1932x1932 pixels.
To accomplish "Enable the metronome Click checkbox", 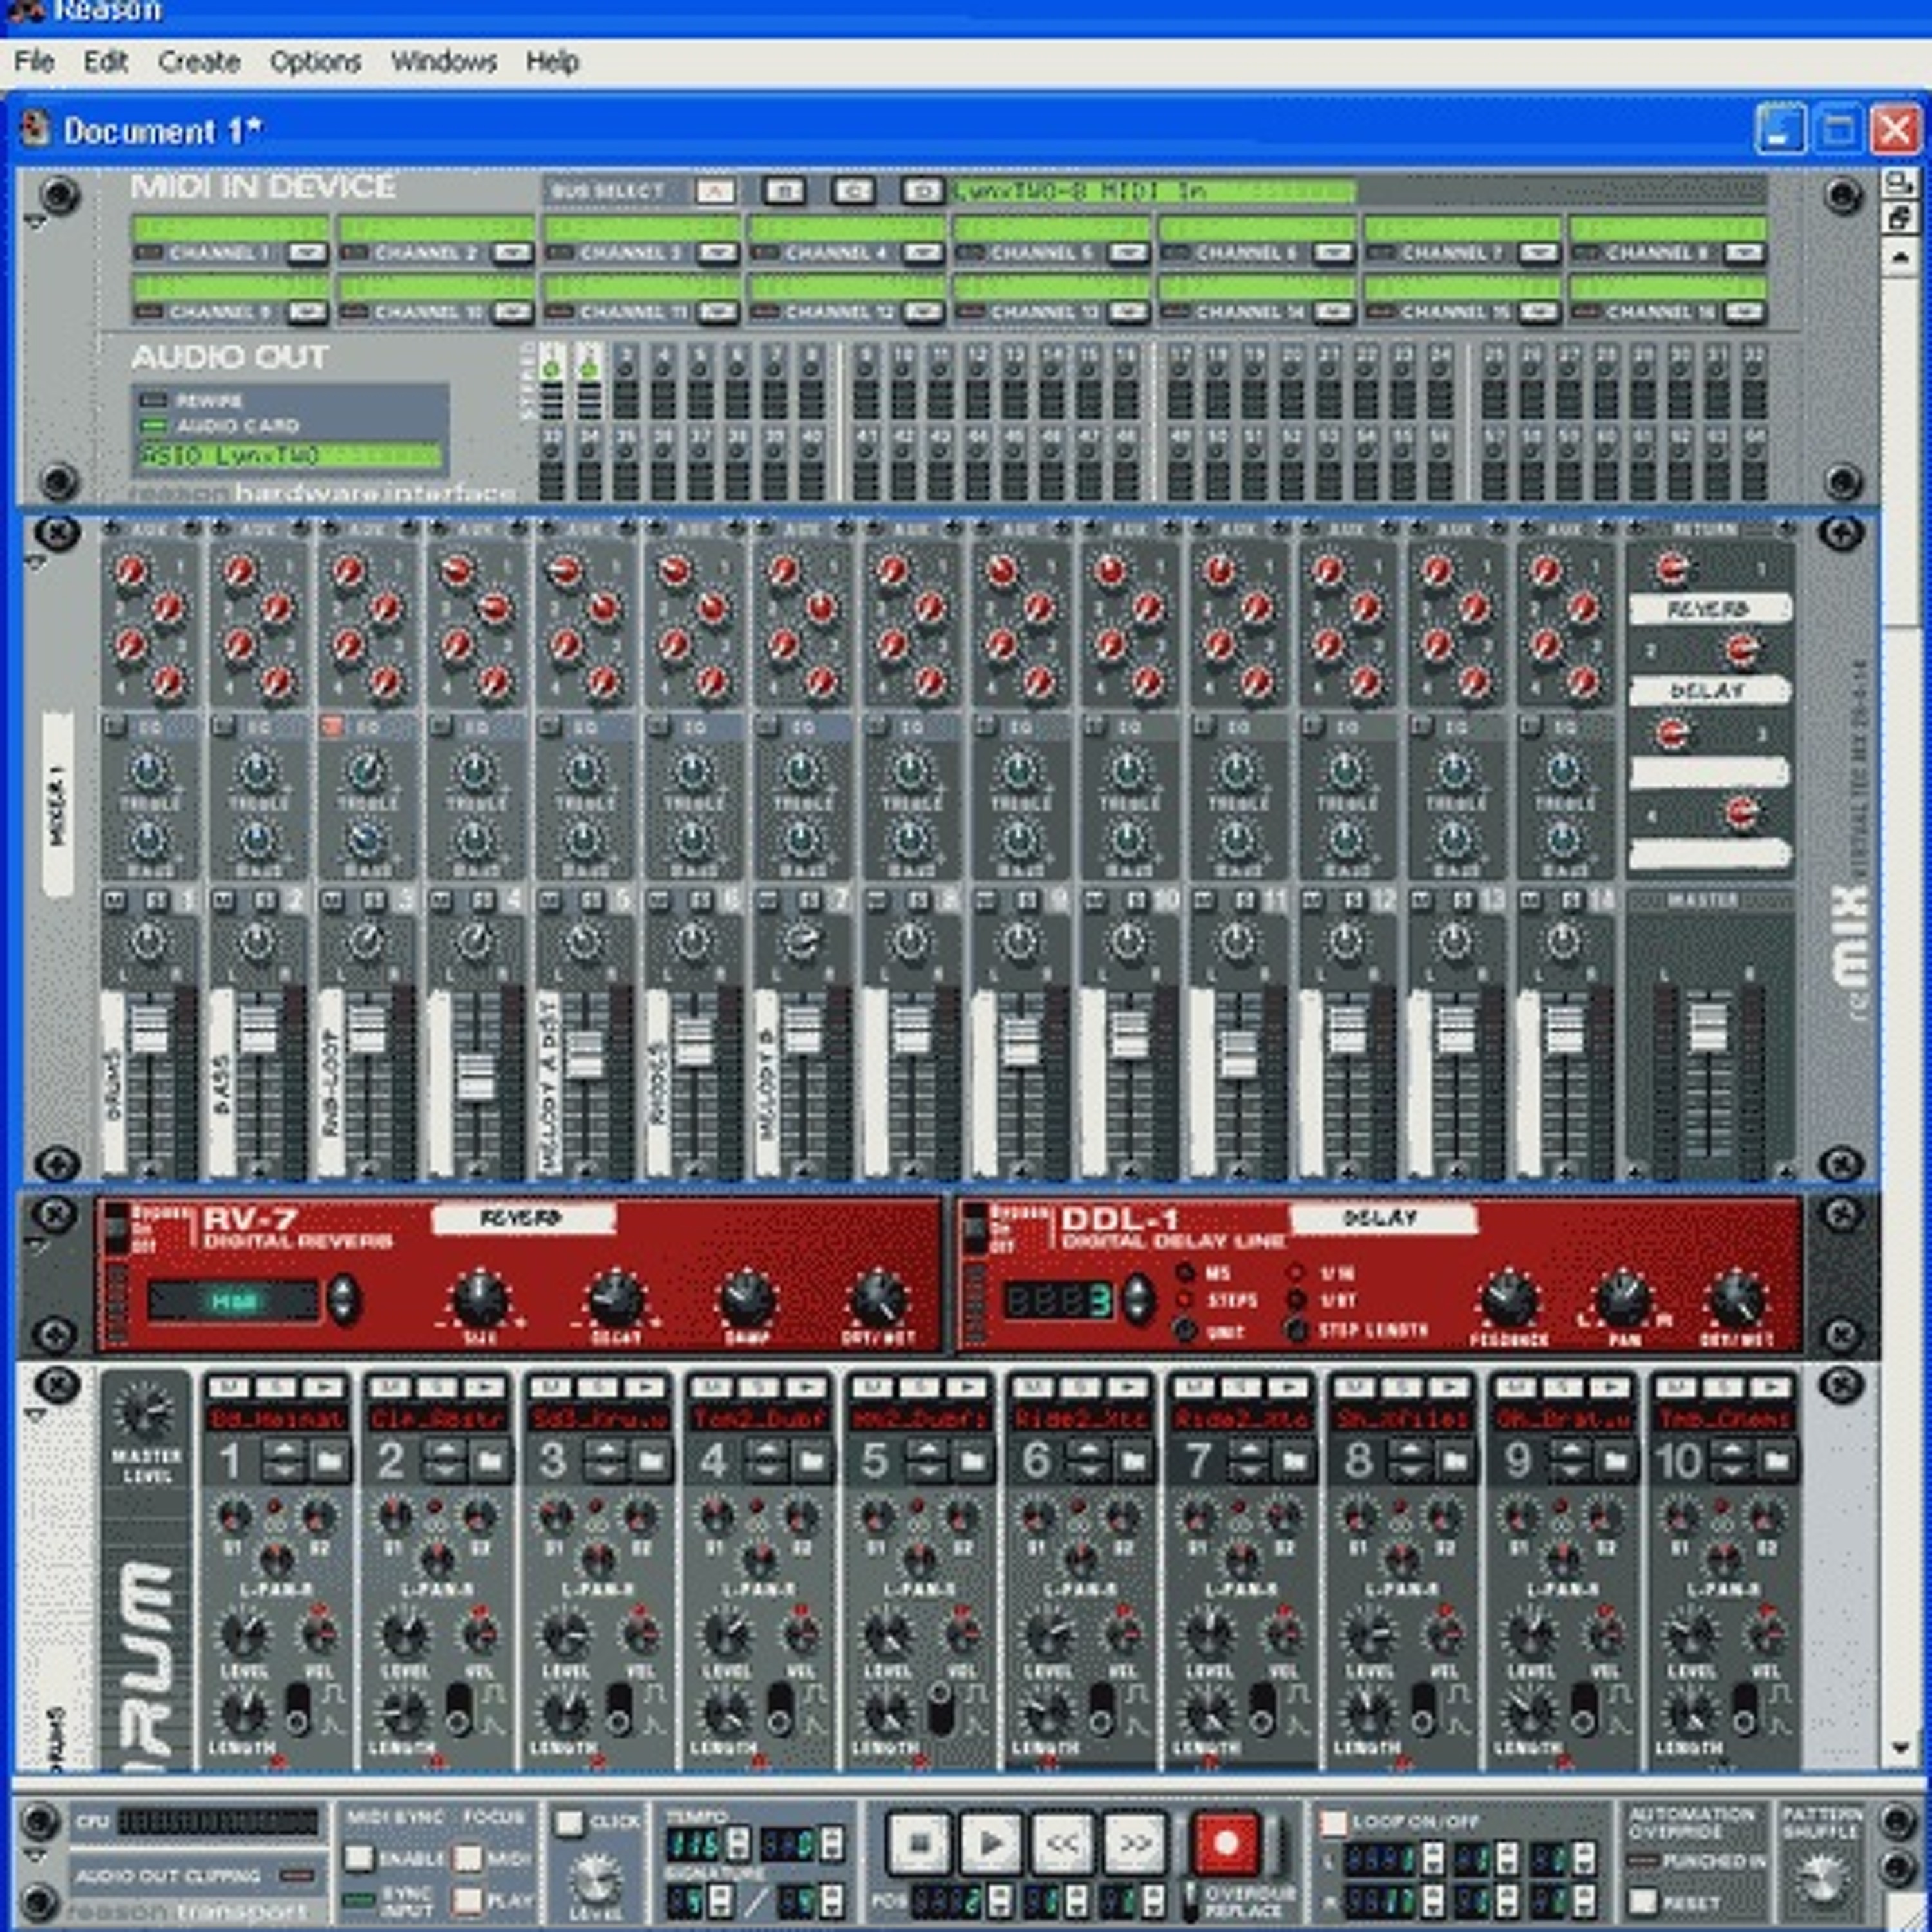I will [569, 1823].
